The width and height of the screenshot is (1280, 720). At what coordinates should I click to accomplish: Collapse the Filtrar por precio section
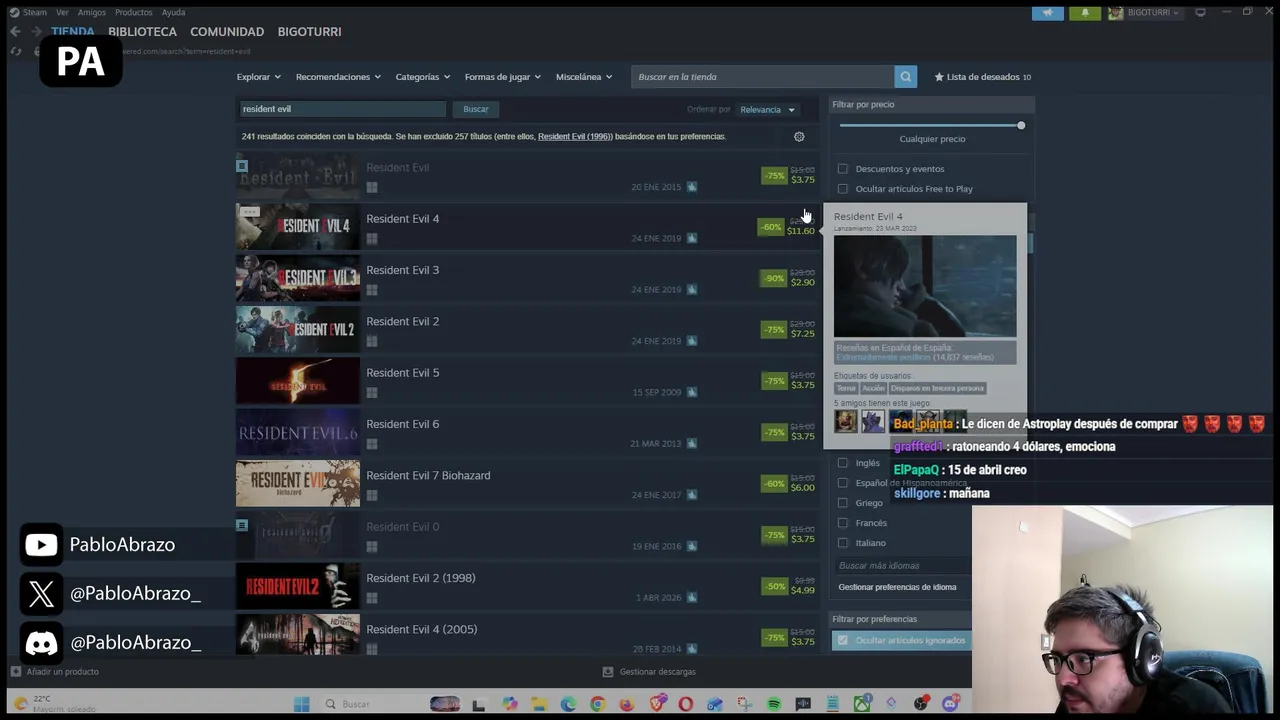[x=933, y=104]
